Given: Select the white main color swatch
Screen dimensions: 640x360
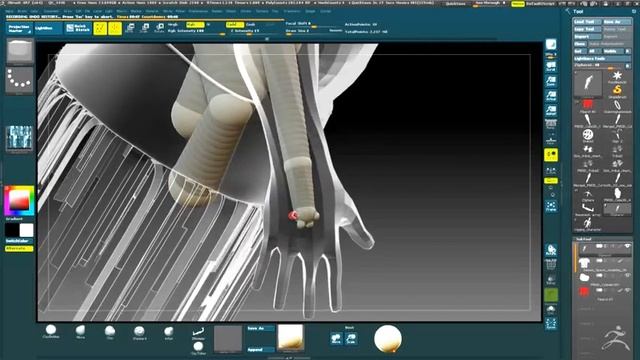Looking at the screenshot, I should click(x=26, y=230).
